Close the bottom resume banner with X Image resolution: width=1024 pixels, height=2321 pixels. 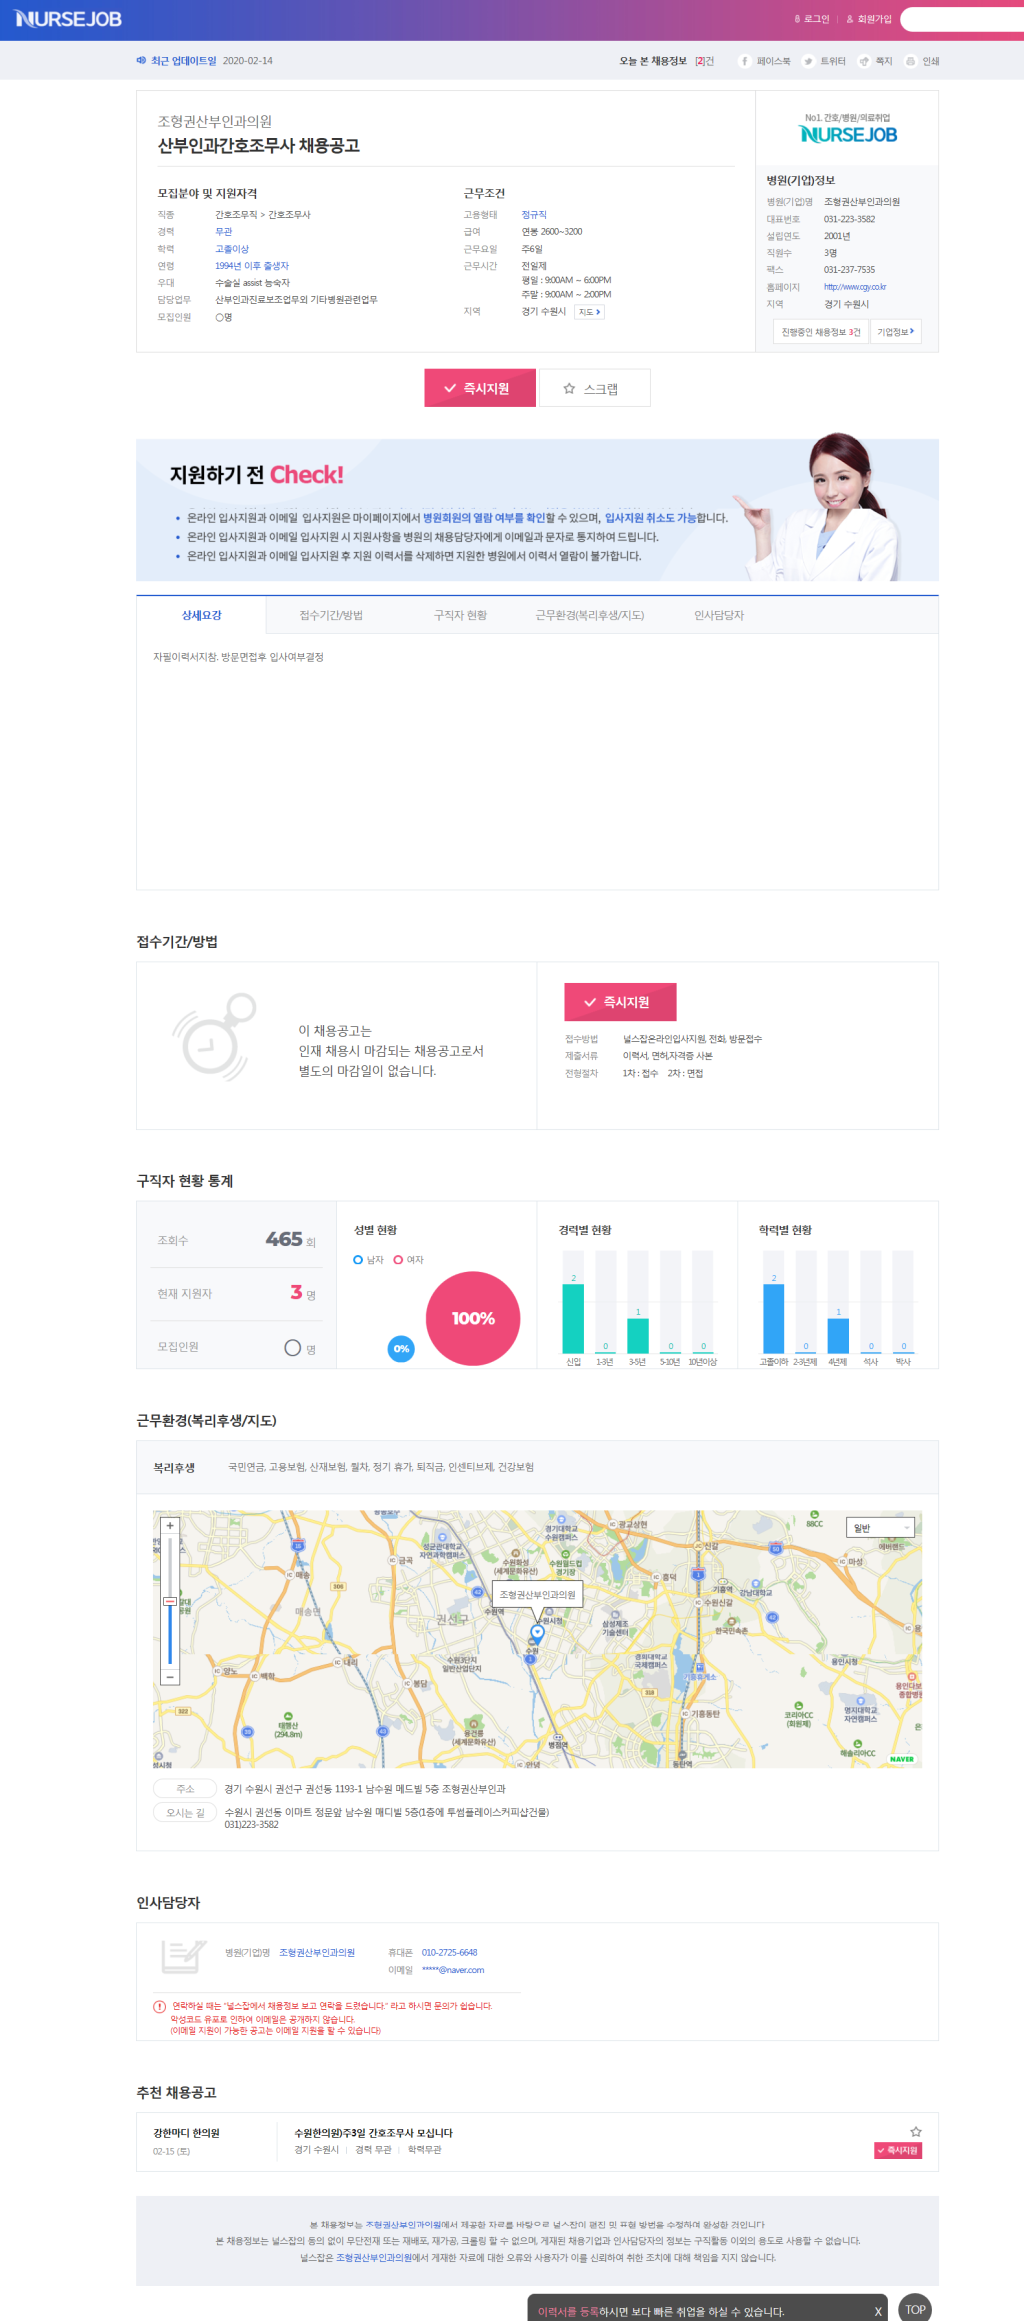click(x=878, y=2311)
